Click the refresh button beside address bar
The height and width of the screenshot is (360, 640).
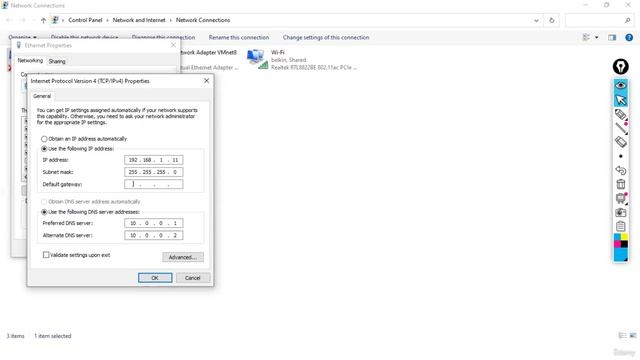point(551,20)
